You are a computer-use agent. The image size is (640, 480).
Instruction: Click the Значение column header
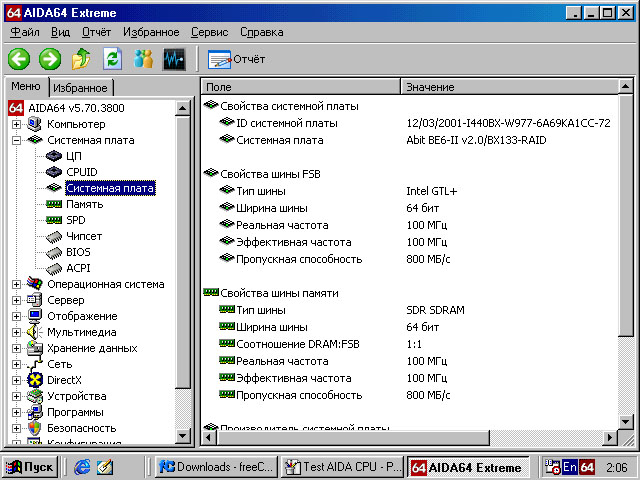coord(509,87)
